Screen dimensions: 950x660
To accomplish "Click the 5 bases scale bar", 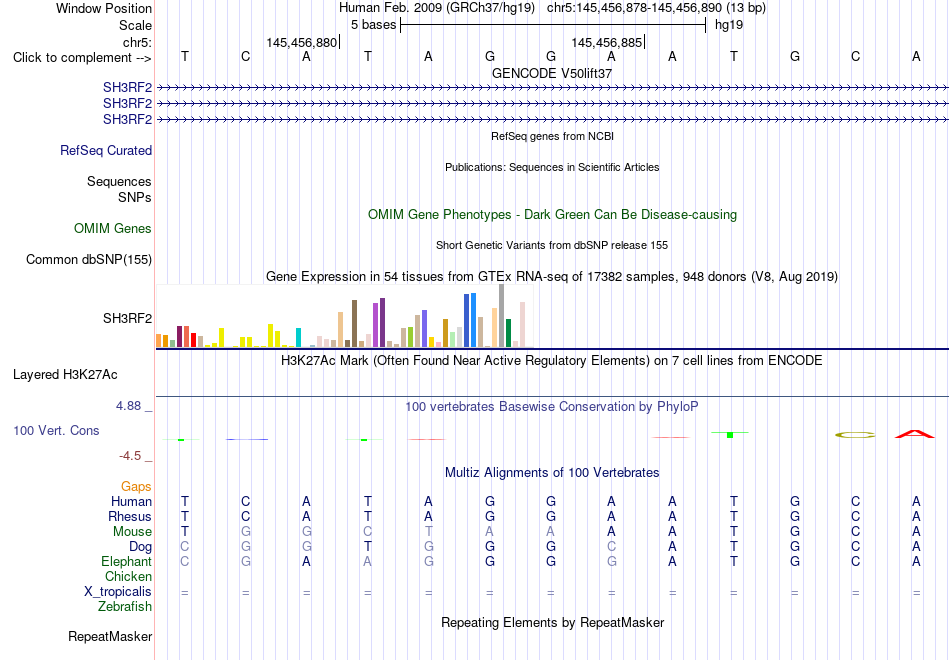I will tap(553, 25).
